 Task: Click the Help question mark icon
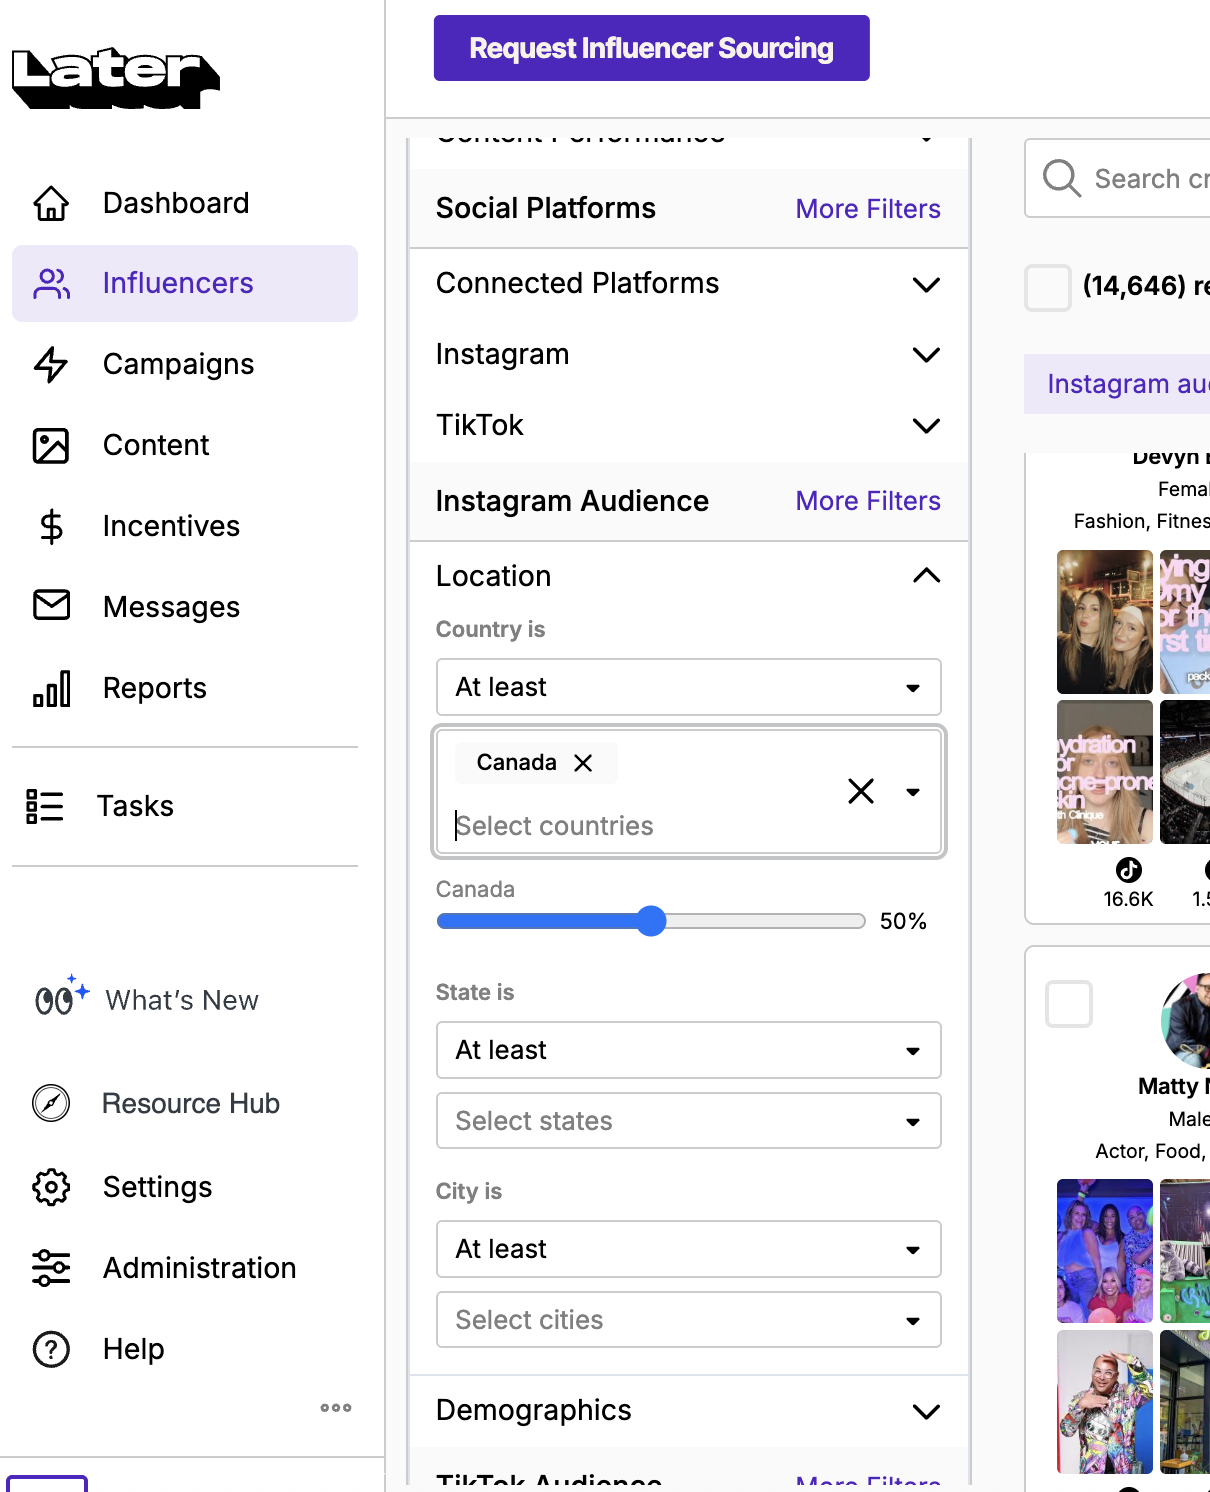[51, 1349]
